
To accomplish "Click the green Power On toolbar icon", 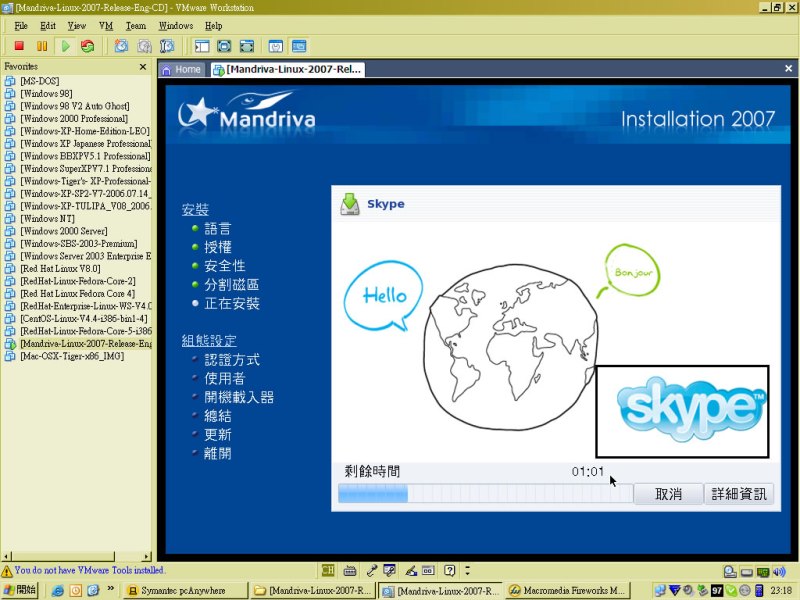I will pyautogui.click(x=65, y=46).
